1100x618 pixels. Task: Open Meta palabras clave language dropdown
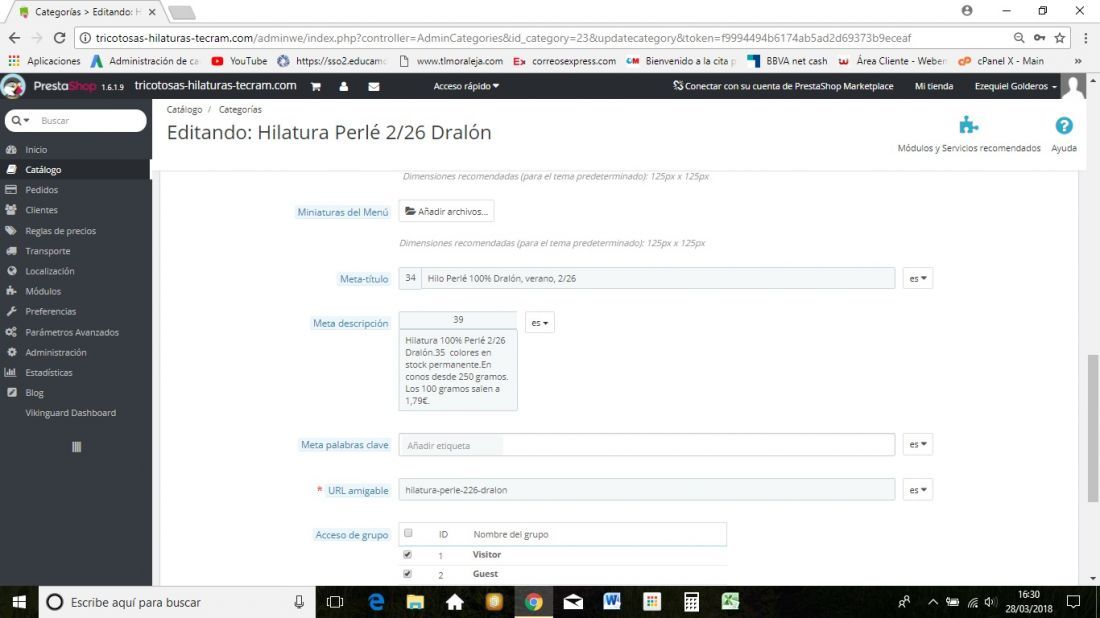918,444
